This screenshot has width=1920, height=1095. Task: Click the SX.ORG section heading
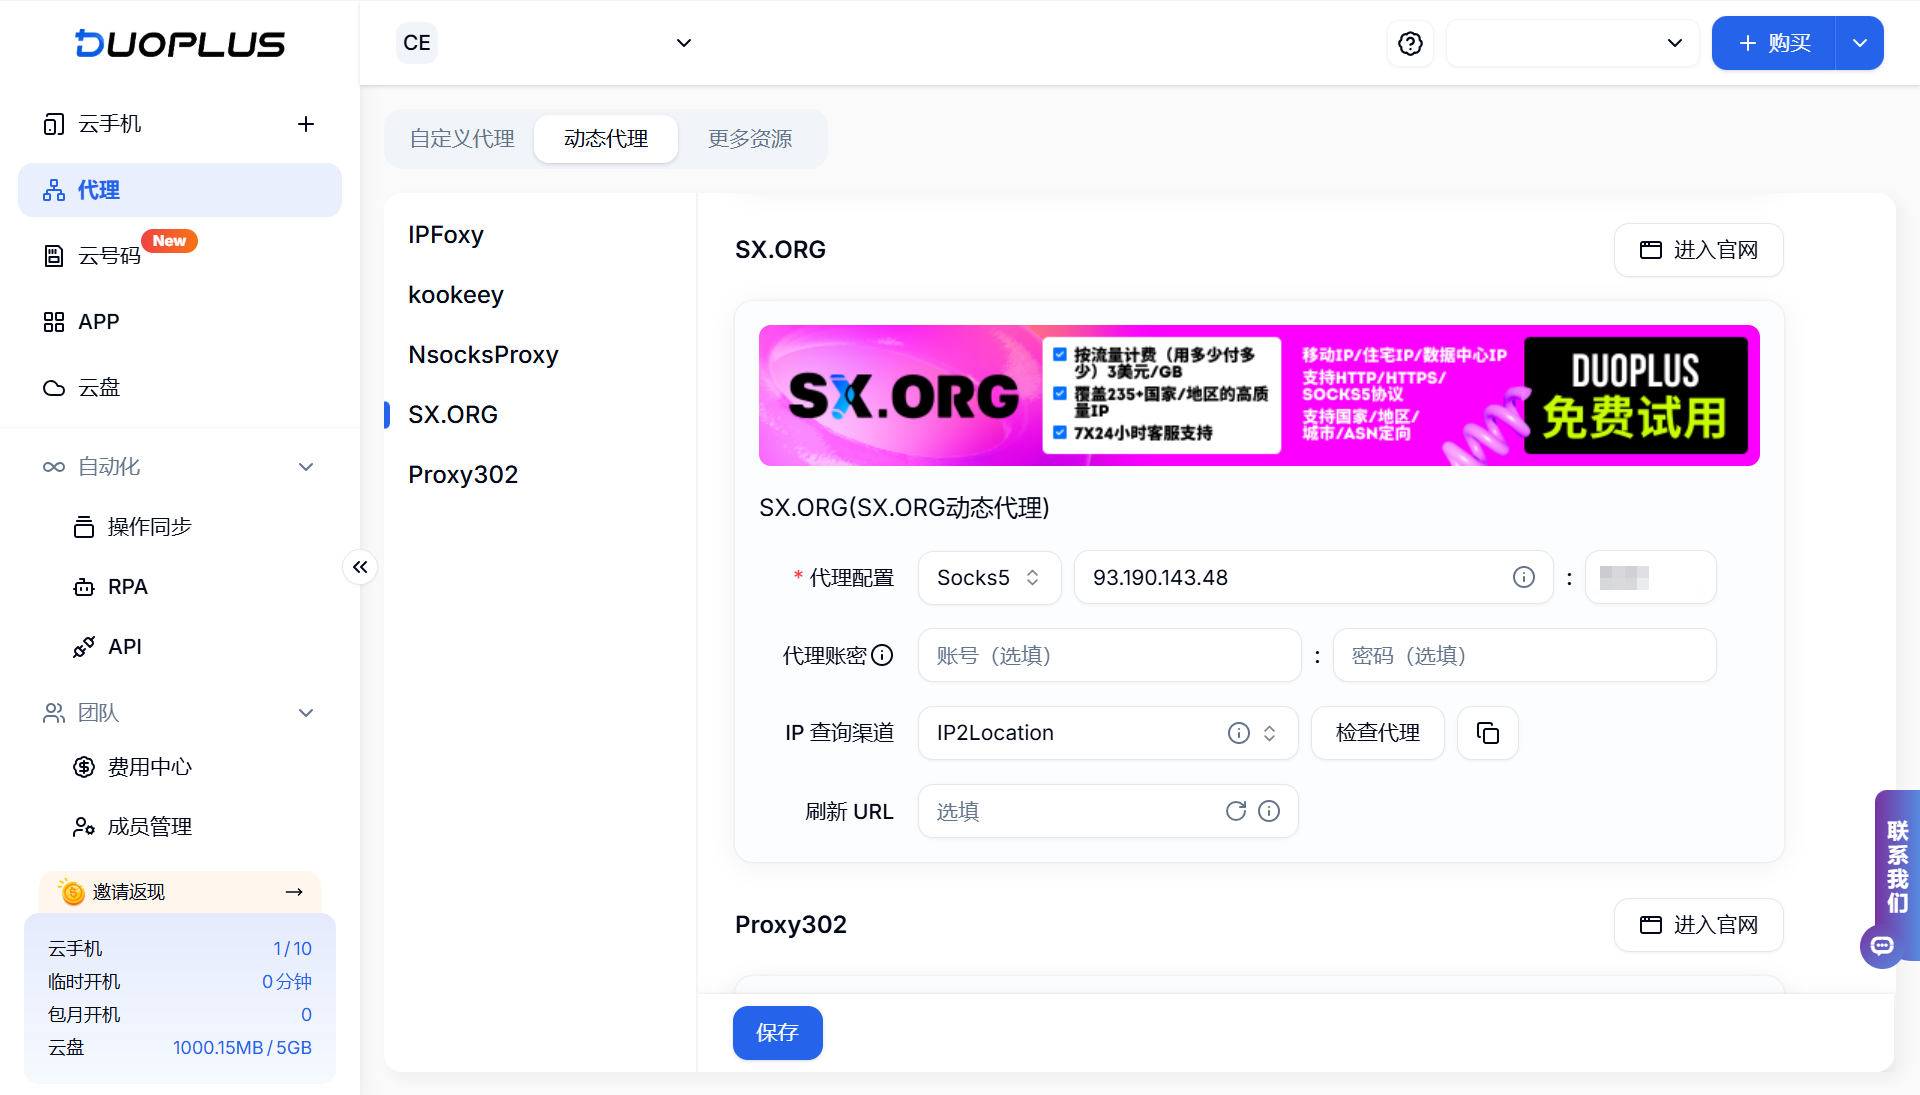pos(780,250)
